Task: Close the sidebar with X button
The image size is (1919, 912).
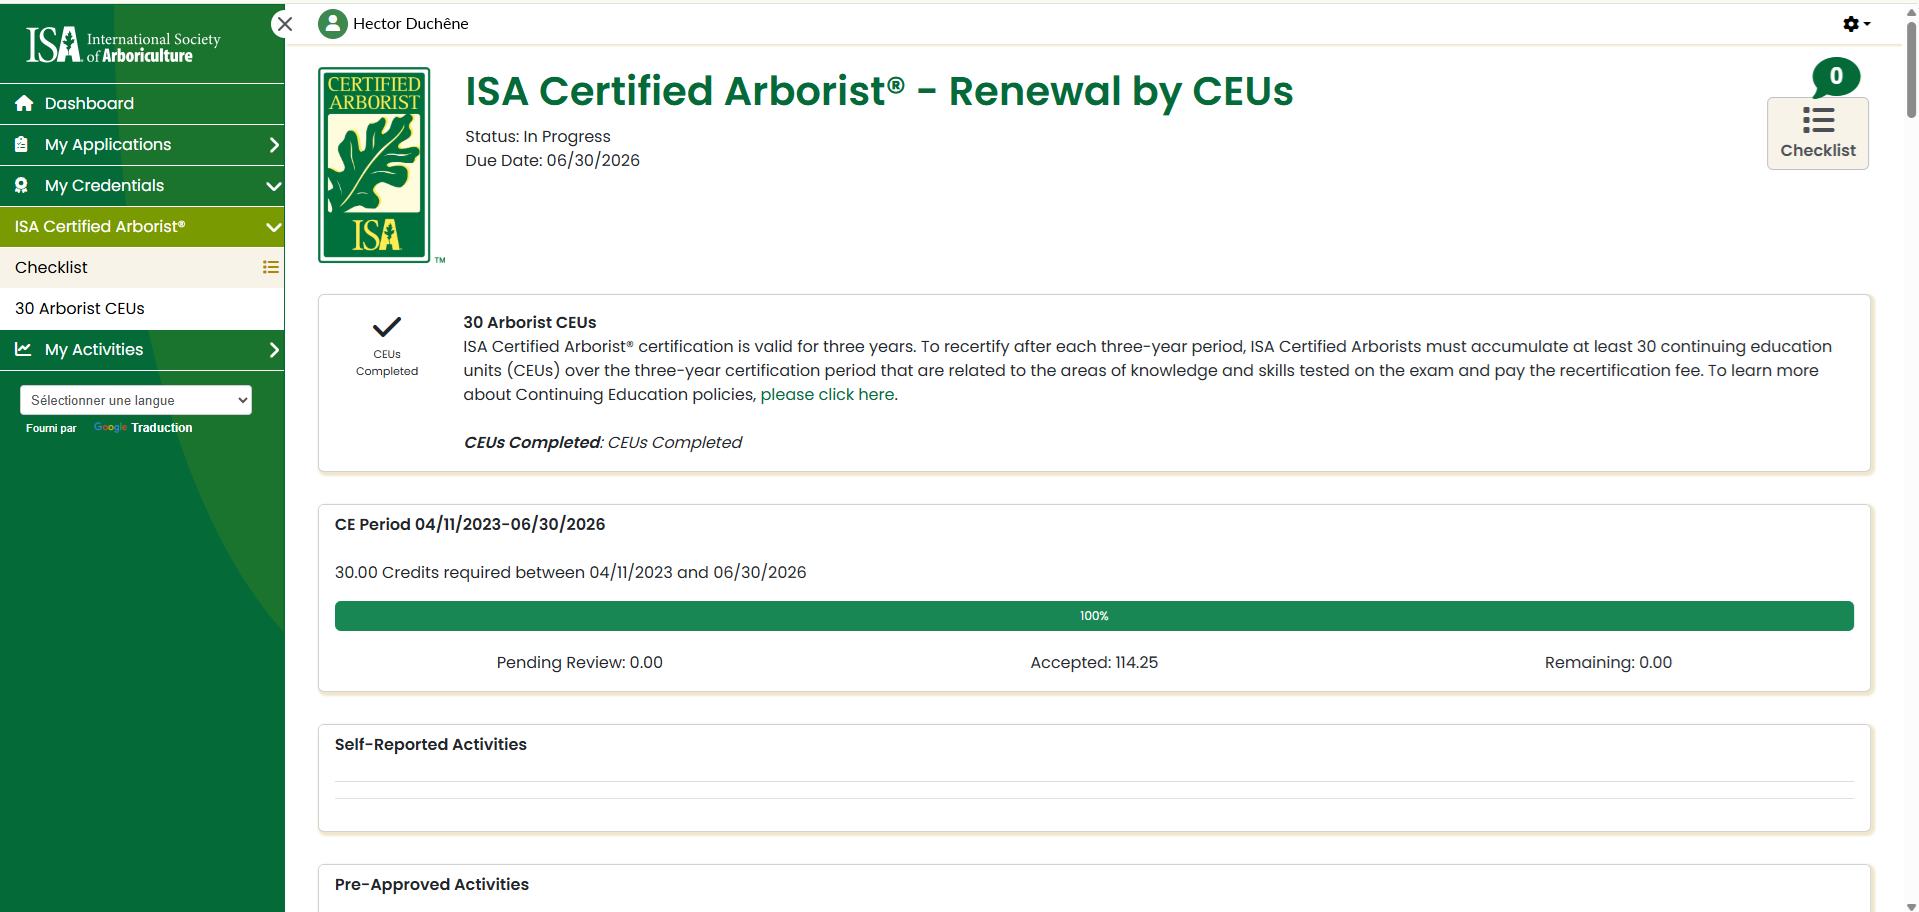Action: click(285, 24)
